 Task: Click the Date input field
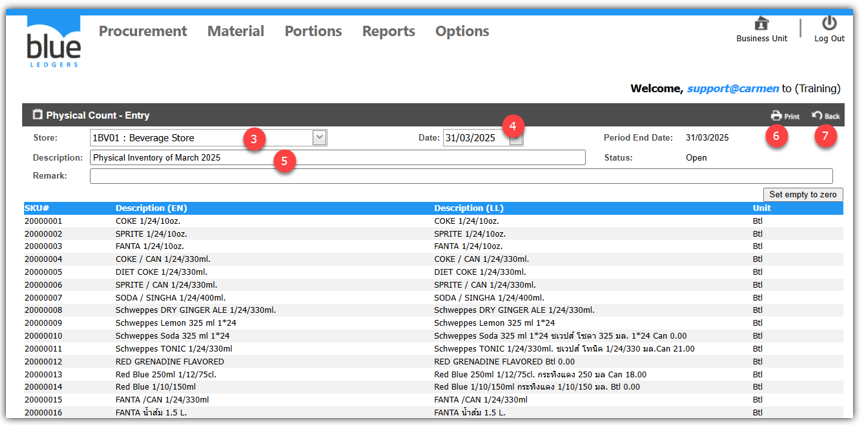(474, 138)
